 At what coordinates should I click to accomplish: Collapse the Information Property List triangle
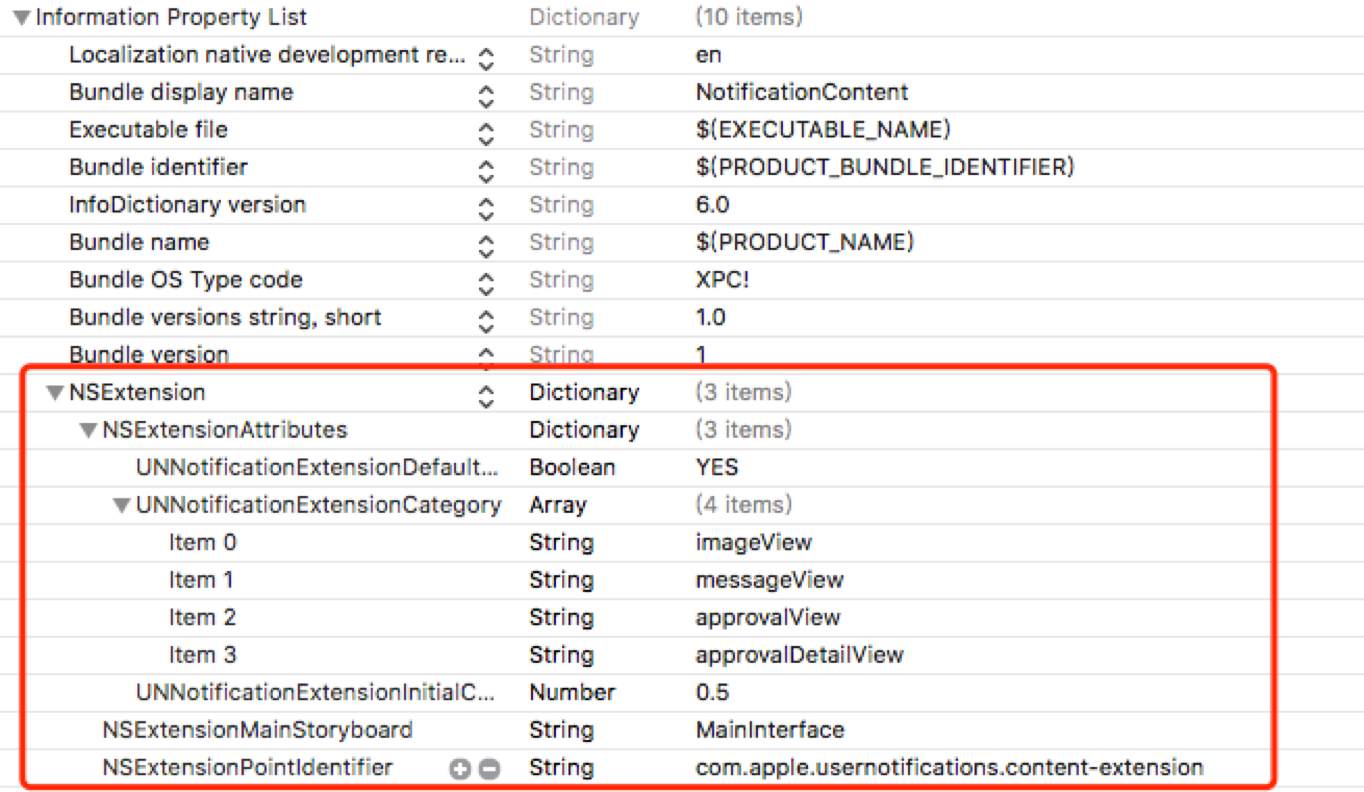click(x=22, y=18)
